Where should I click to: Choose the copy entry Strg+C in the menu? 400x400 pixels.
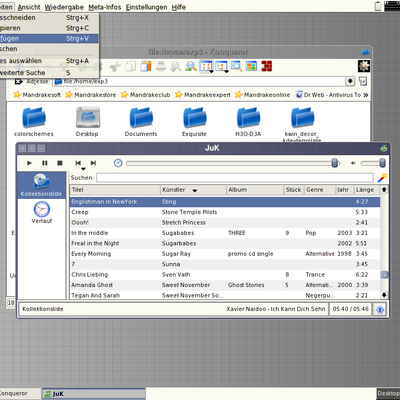click(49, 28)
